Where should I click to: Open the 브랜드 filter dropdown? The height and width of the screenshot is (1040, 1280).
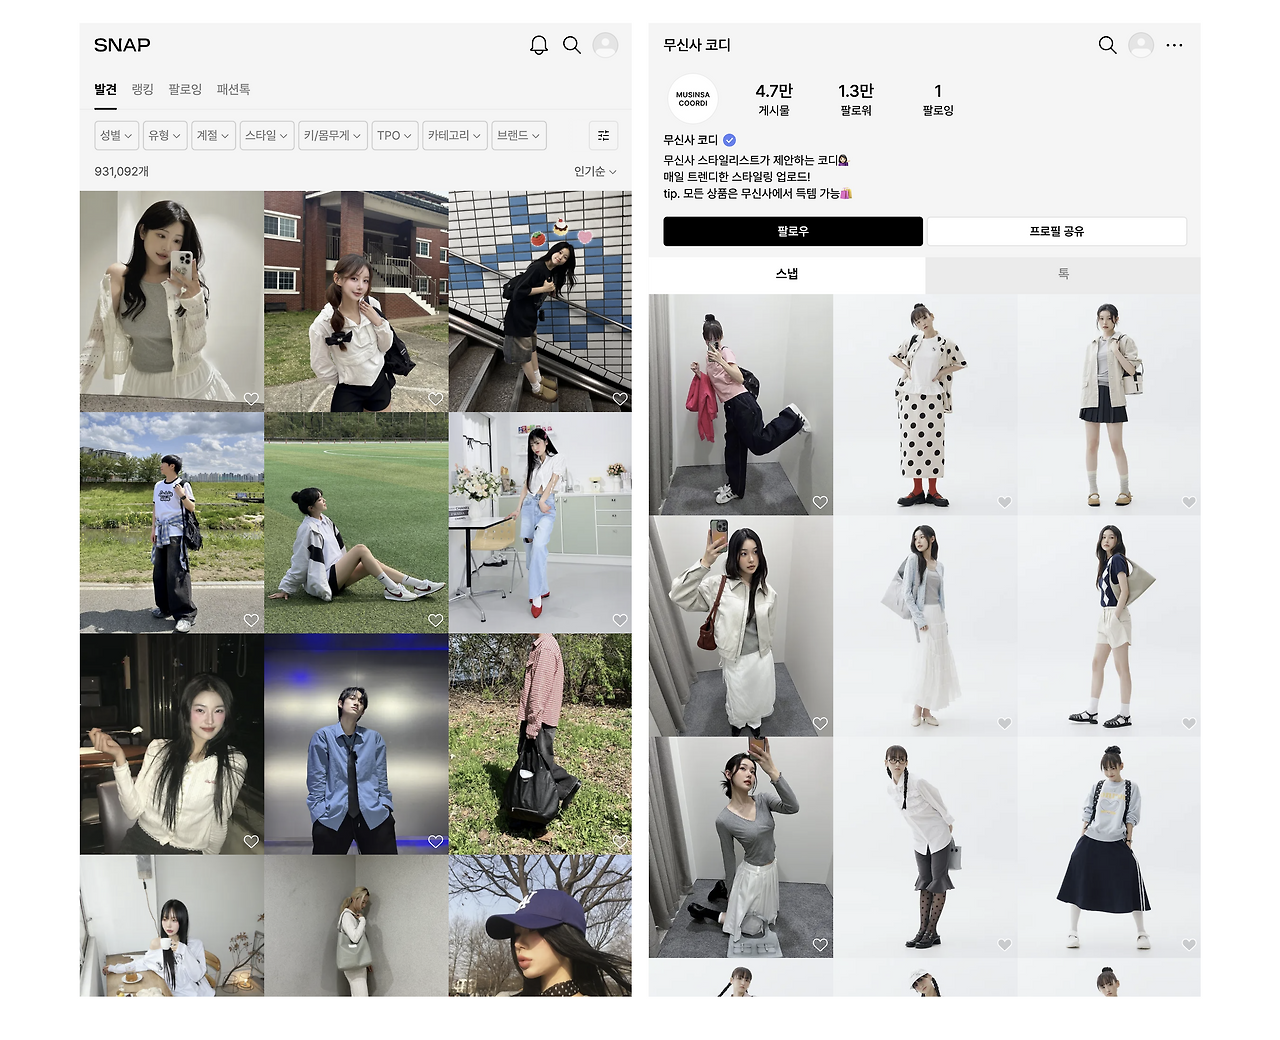tap(519, 135)
